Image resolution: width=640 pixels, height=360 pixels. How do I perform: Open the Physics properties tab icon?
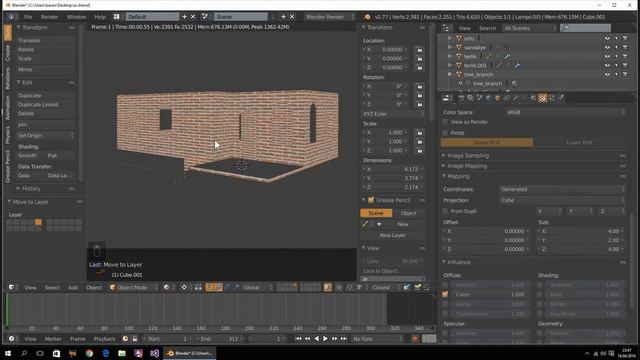[561, 98]
